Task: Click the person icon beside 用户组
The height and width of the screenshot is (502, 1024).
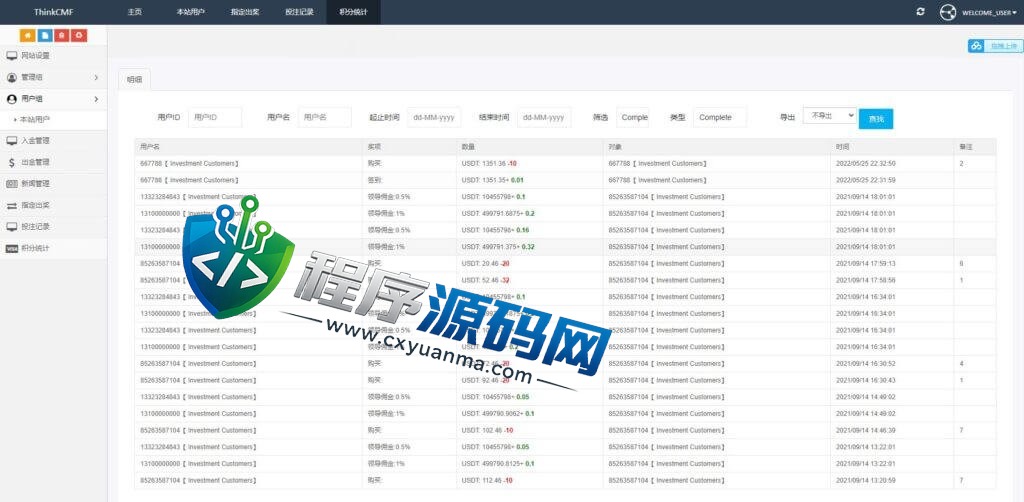Action: (12, 99)
